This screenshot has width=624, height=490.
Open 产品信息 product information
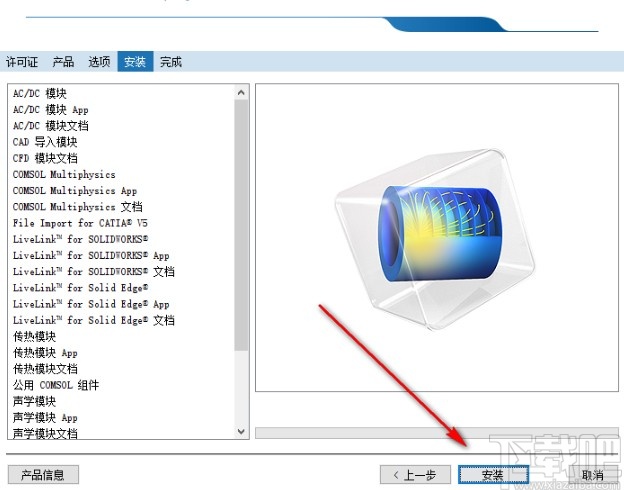[x=43, y=474]
